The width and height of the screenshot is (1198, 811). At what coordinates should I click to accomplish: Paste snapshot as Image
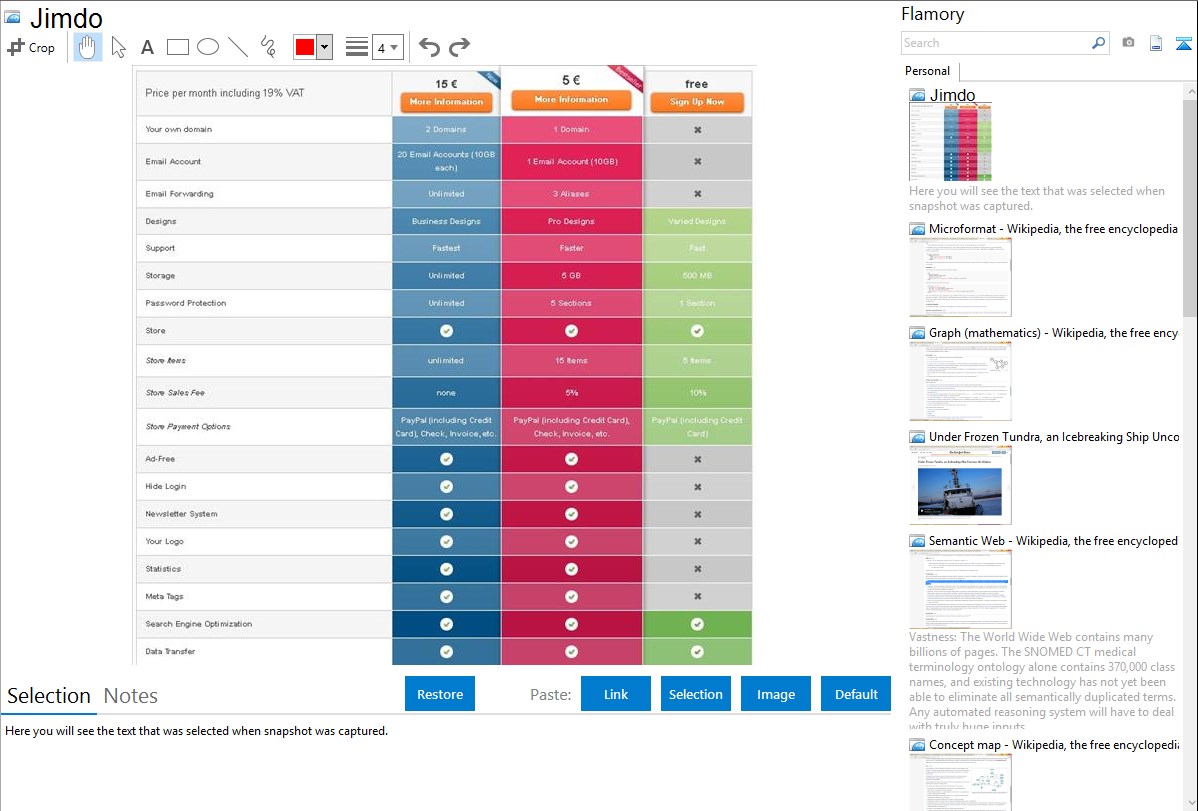click(x=775, y=694)
